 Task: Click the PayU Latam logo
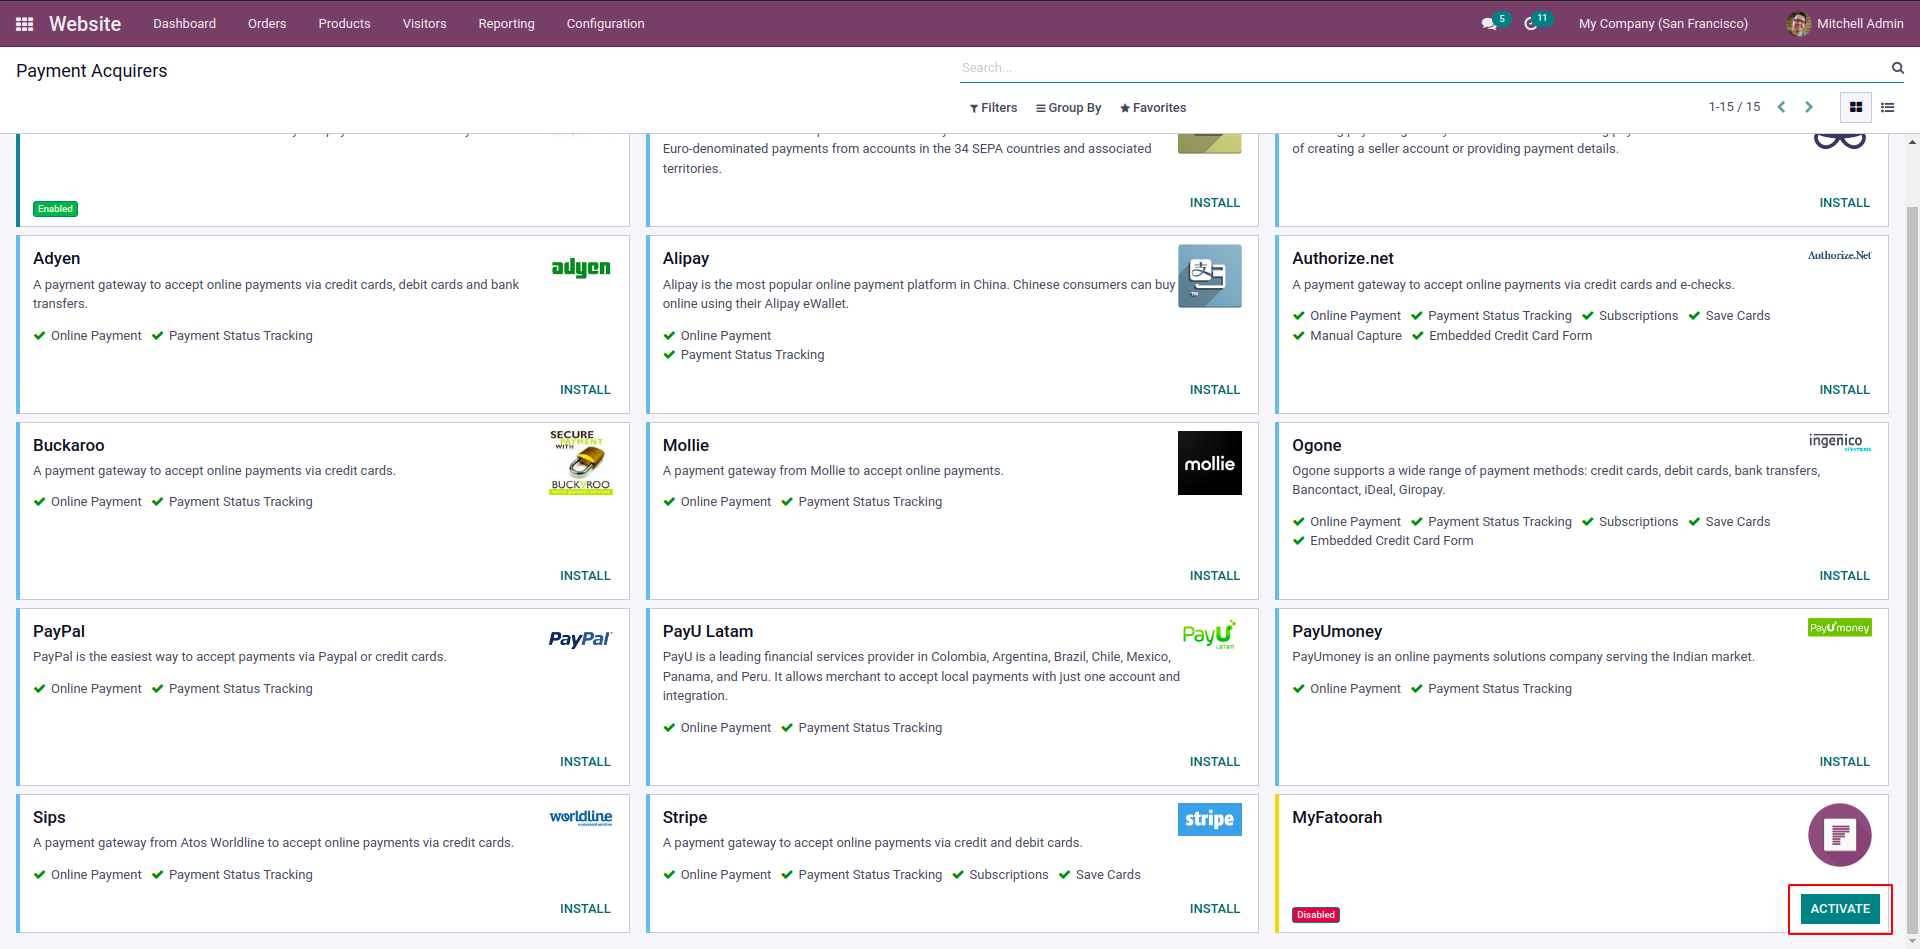1210,634
